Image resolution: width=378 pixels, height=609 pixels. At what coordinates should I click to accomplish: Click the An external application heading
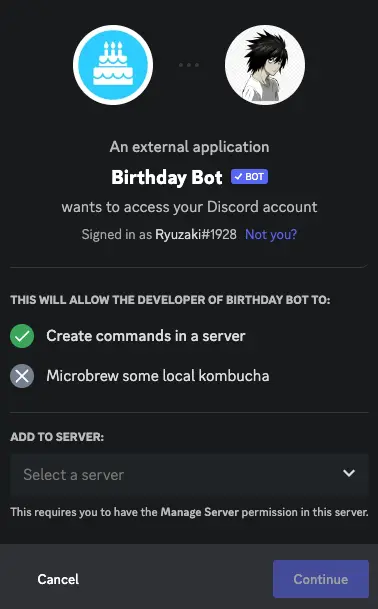pyautogui.click(x=189, y=147)
